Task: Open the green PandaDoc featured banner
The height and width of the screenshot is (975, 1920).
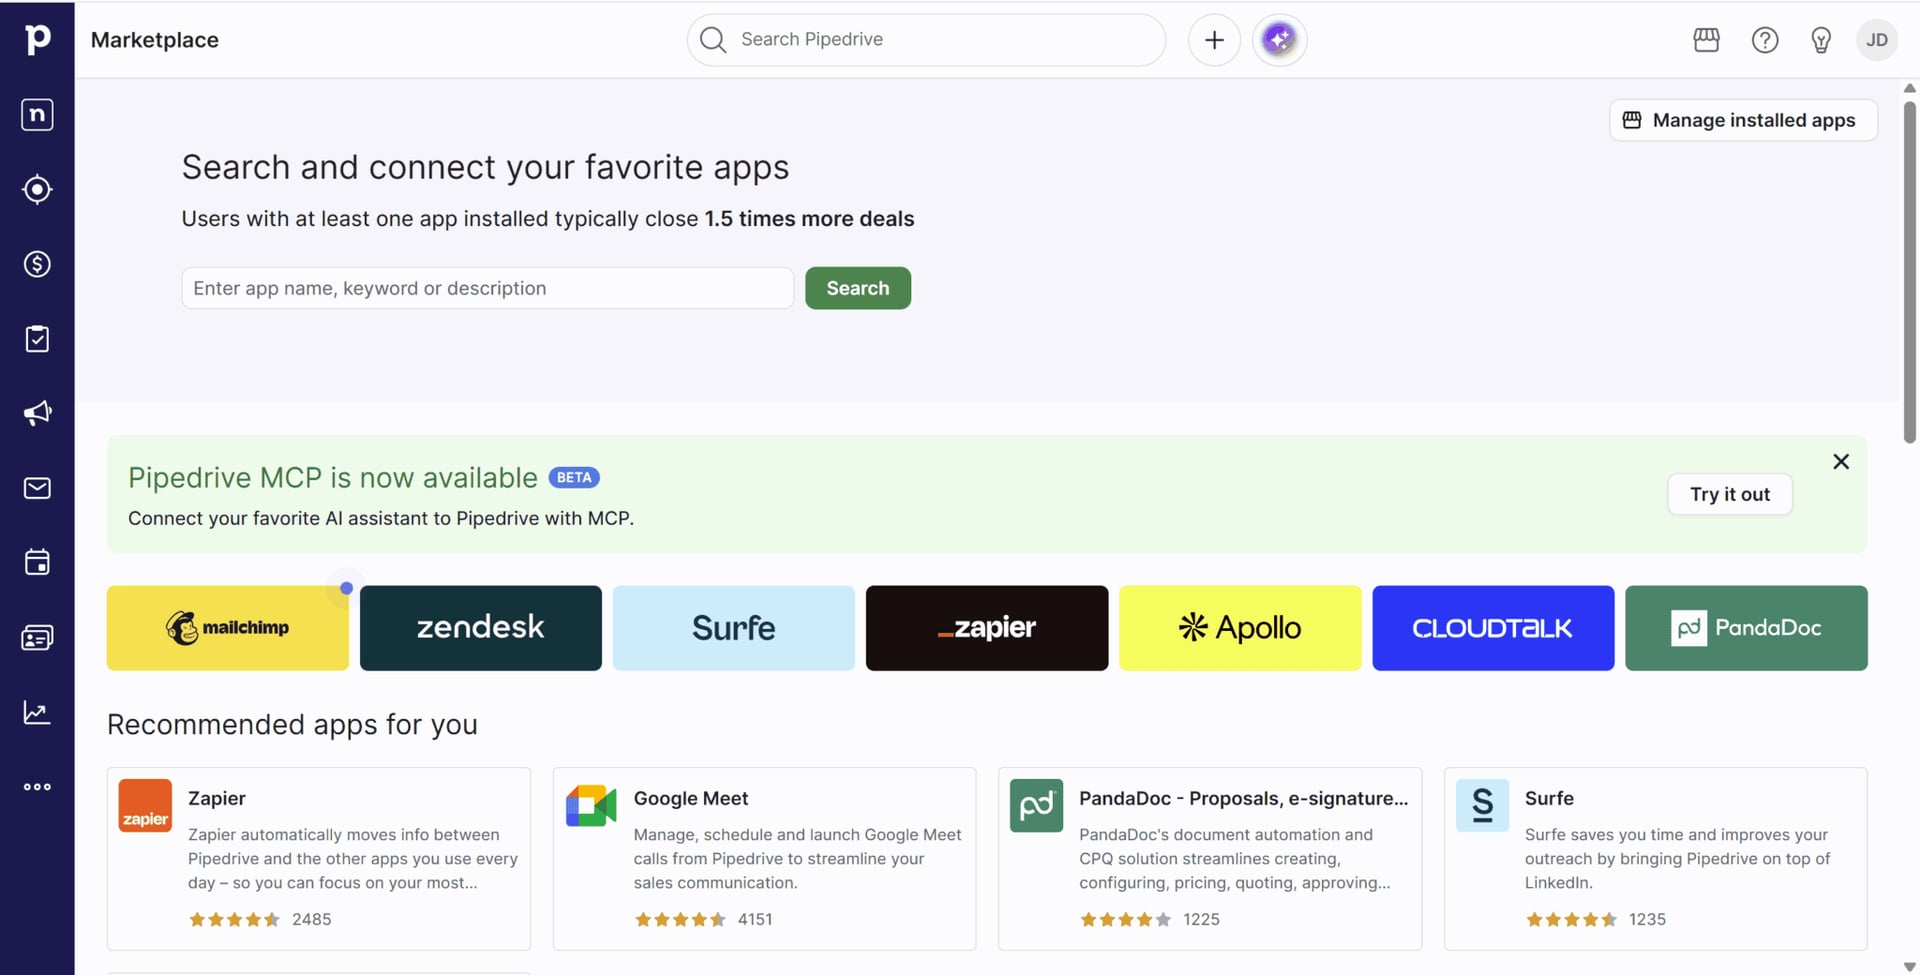Action: (x=1746, y=628)
